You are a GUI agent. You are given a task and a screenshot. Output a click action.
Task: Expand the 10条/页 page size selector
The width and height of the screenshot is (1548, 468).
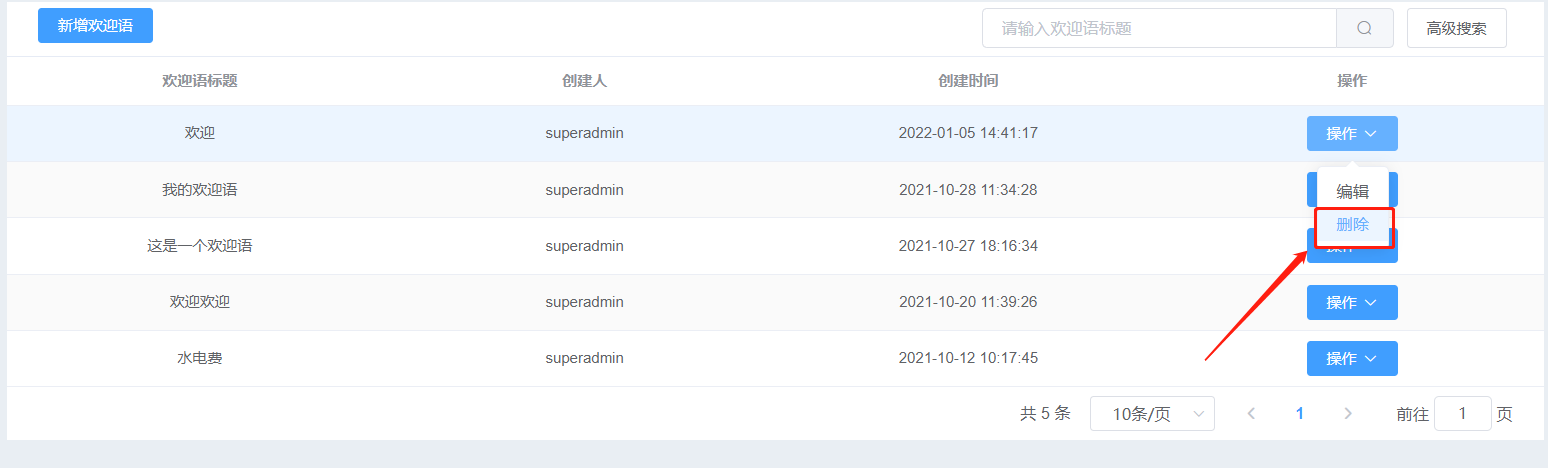point(1152,414)
